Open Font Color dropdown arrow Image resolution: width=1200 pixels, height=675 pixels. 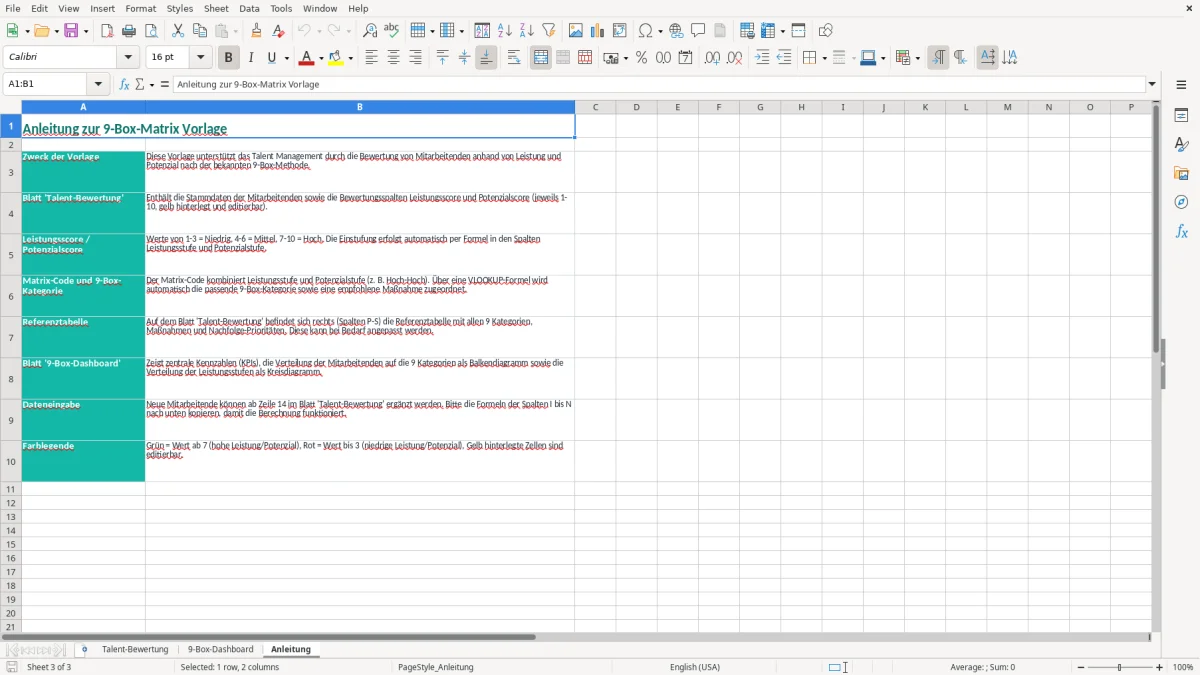321,58
